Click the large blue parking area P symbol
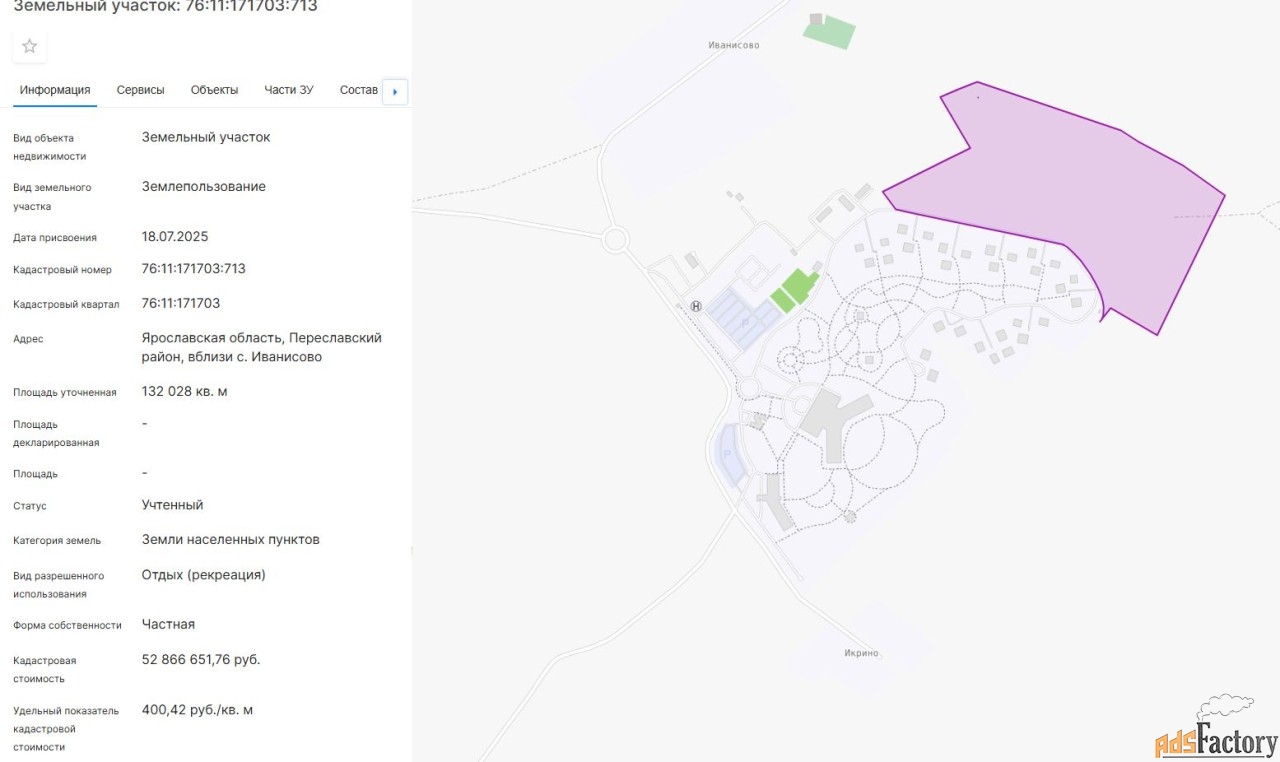This screenshot has height=762, width=1280. click(x=744, y=319)
